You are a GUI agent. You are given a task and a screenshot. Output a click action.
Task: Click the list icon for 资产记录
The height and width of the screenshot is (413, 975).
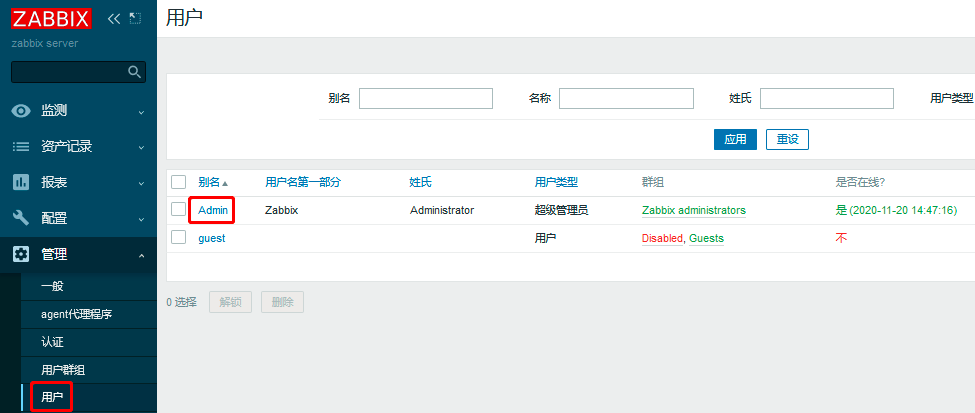click(22, 147)
